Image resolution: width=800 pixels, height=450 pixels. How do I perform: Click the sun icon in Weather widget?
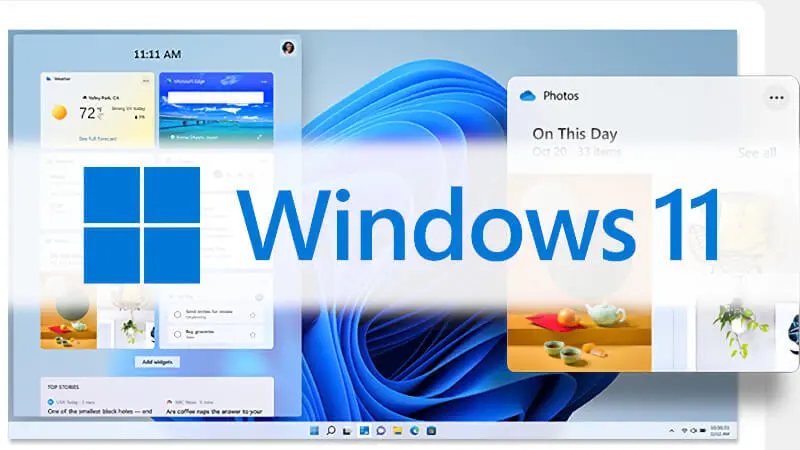point(60,112)
